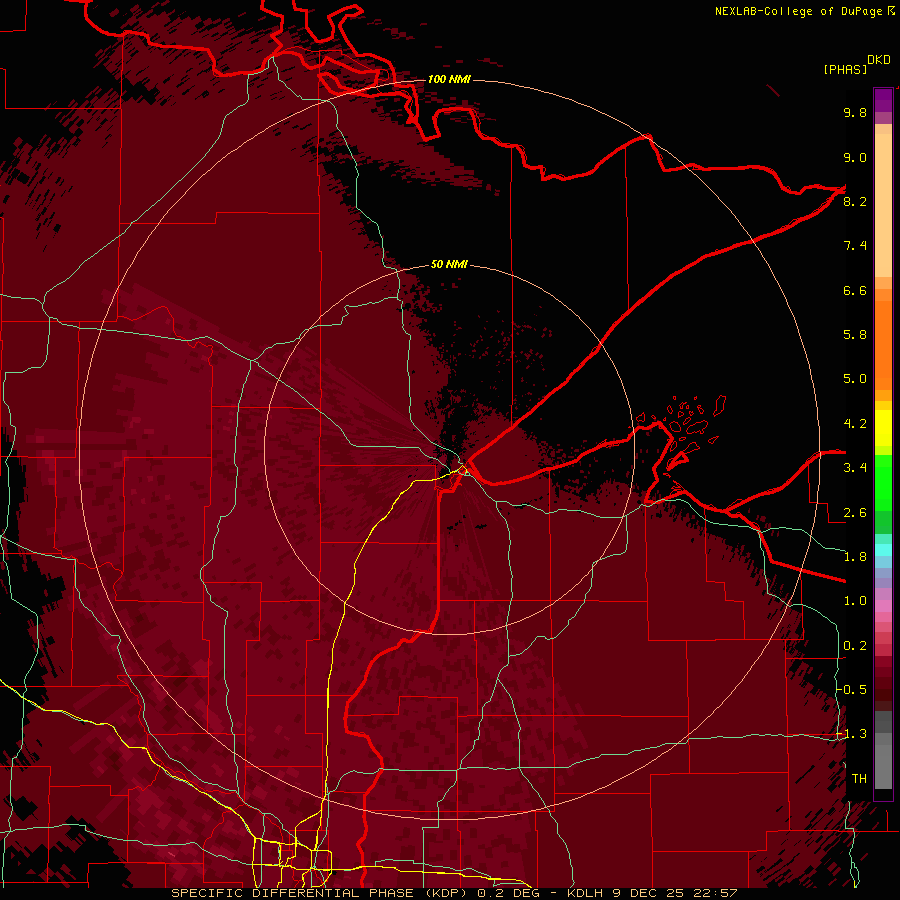
Task: Click the 4.2 value on the color scale
Action: coord(855,424)
